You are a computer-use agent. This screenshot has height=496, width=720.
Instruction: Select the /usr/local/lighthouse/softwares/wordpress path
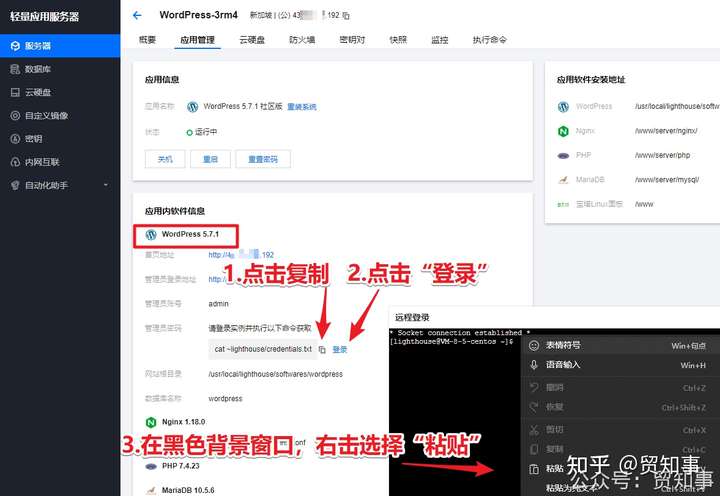(x=276, y=374)
